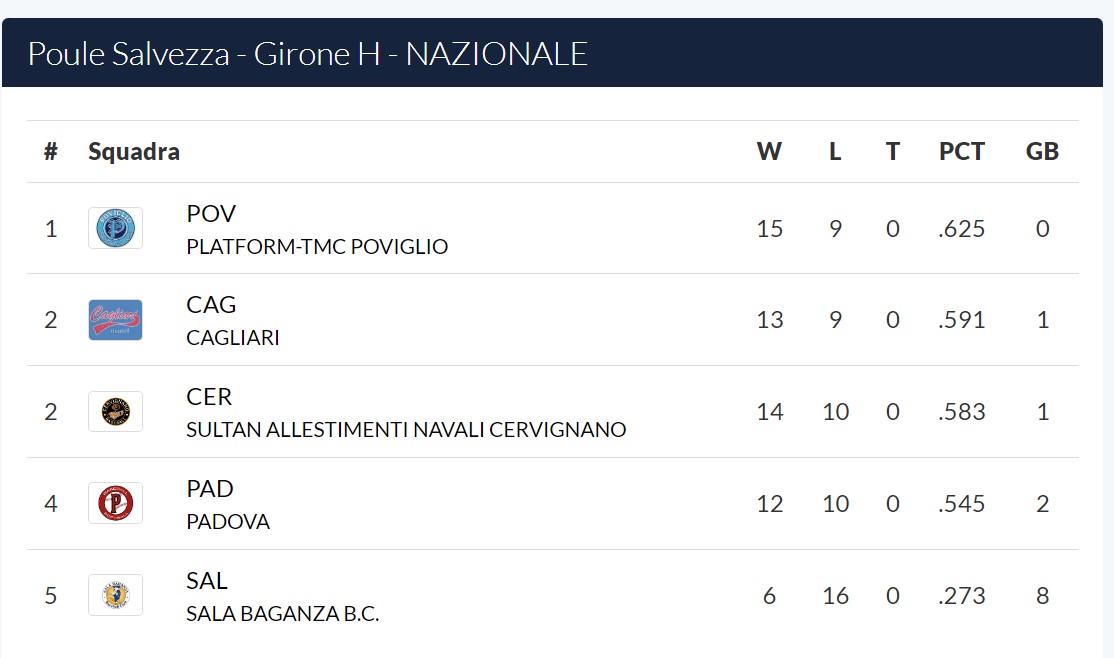
Task: Click the POV abbreviation
Action: pyautogui.click(x=211, y=213)
